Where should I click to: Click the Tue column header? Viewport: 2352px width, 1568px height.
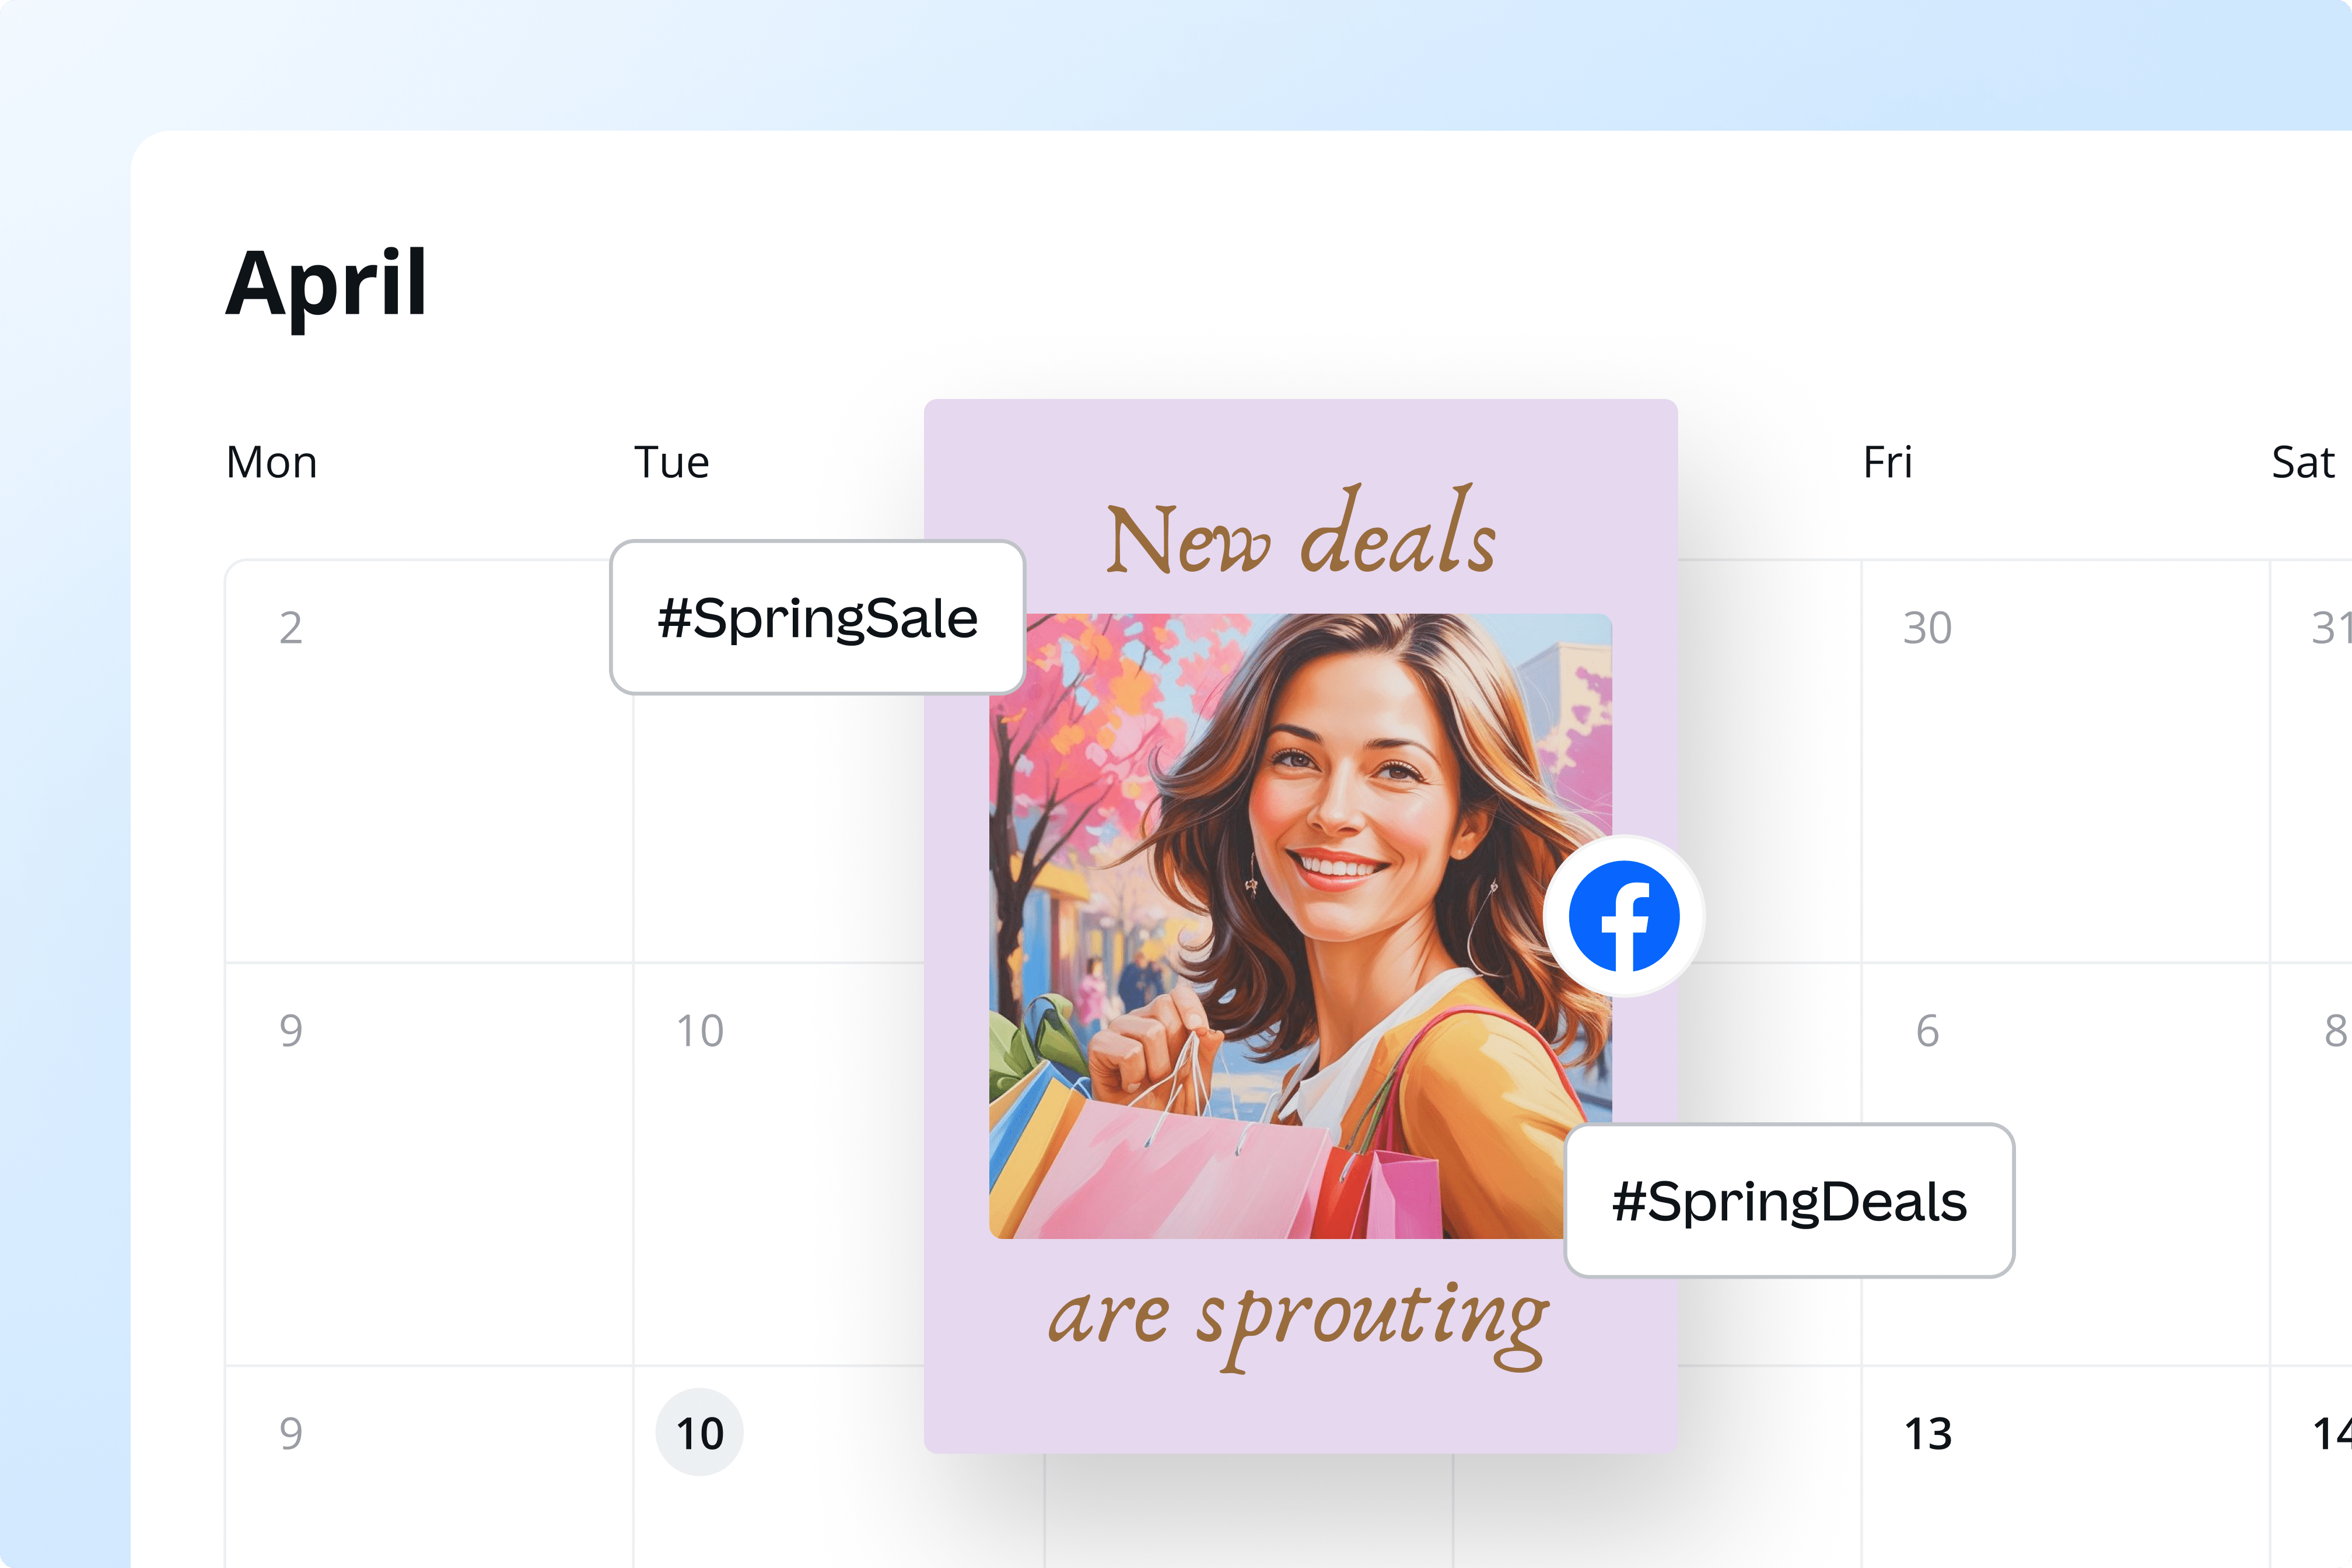tap(671, 462)
